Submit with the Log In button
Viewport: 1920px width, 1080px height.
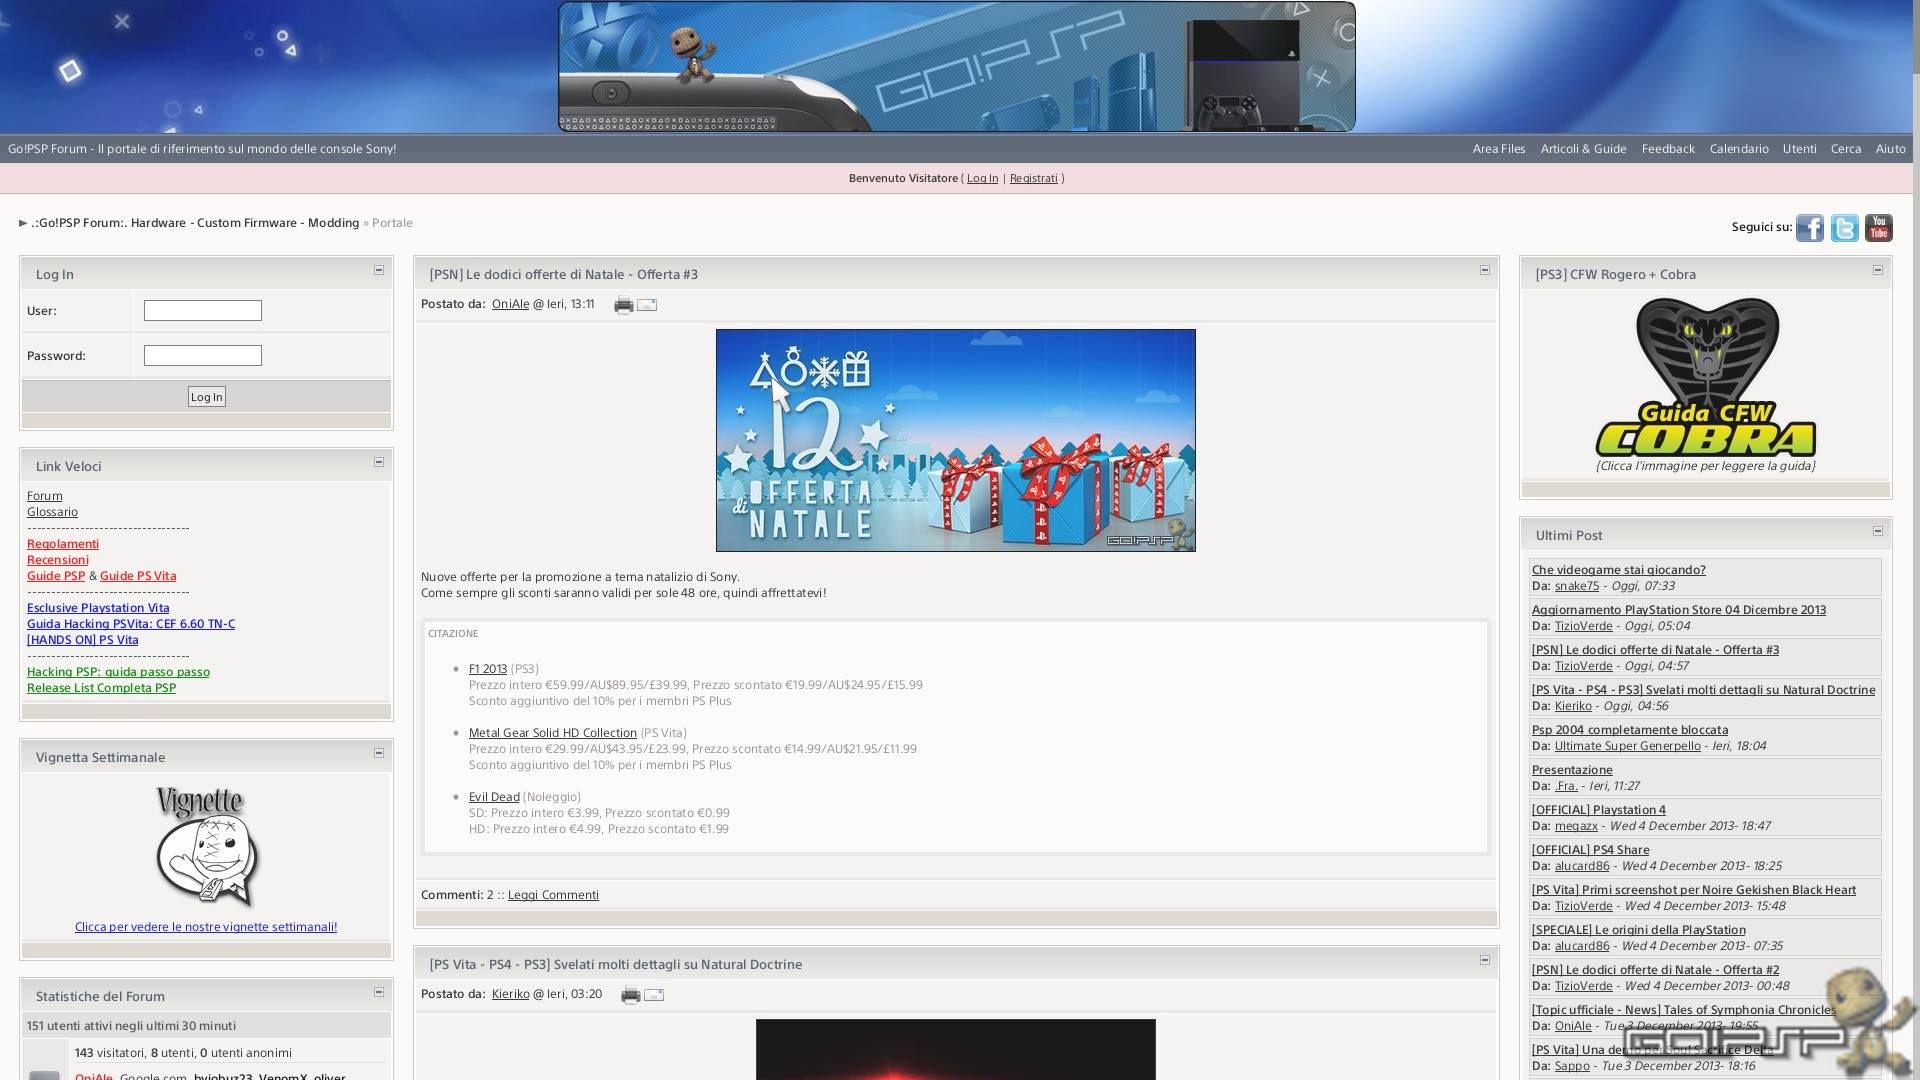tap(207, 397)
